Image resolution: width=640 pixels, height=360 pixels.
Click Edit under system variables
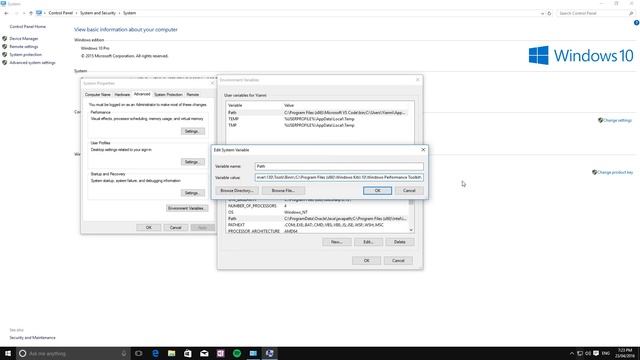coord(368,242)
